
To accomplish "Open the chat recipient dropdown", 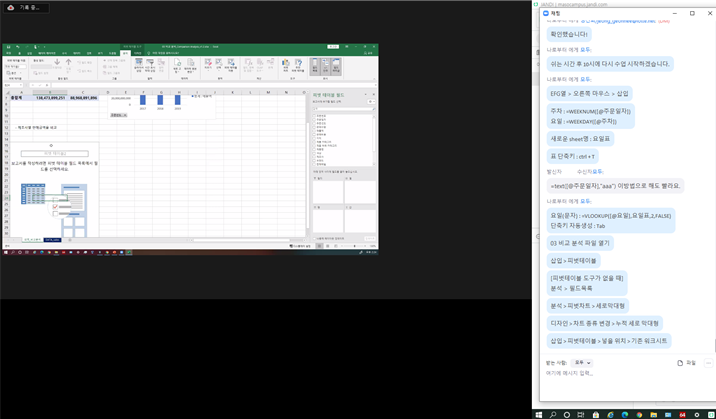I will click(x=582, y=363).
